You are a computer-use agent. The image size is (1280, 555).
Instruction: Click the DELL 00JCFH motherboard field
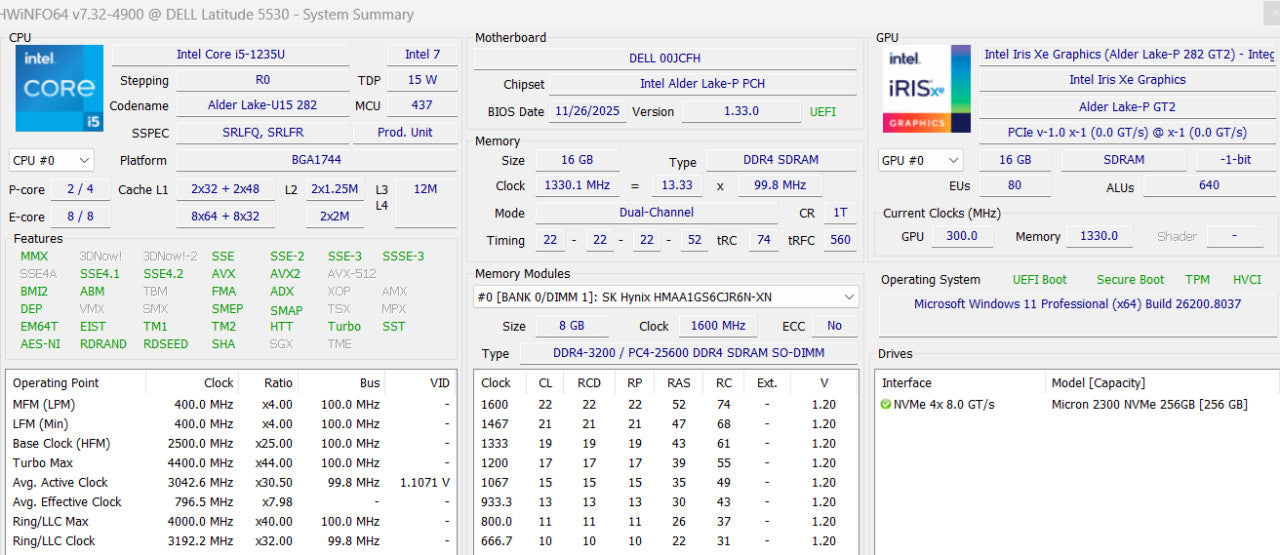click(665, 58)
